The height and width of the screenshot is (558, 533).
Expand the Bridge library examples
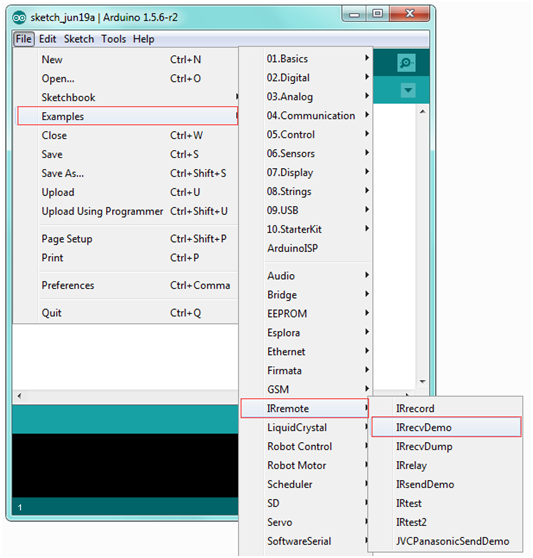[x=306, y=295]
